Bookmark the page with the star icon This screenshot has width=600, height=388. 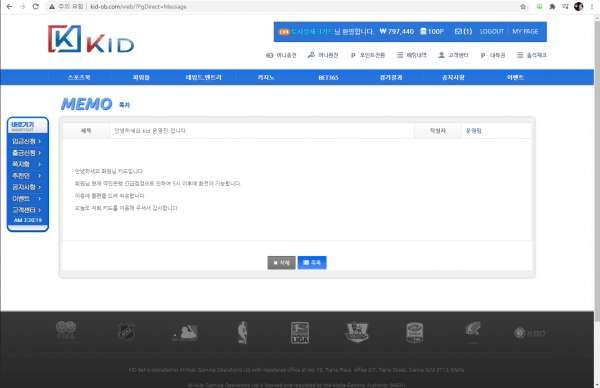tap(523, 7)
